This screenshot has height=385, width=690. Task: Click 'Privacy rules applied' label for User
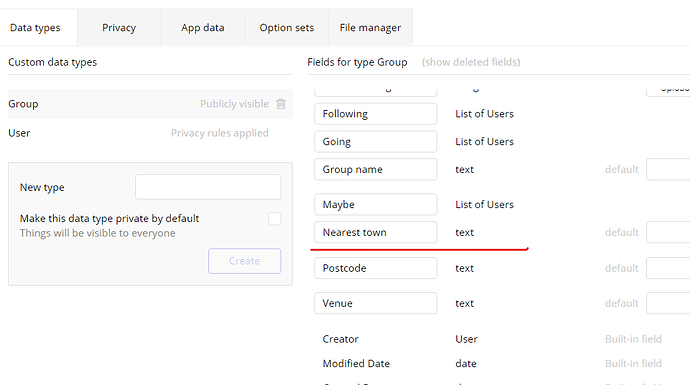click(220, 133)
